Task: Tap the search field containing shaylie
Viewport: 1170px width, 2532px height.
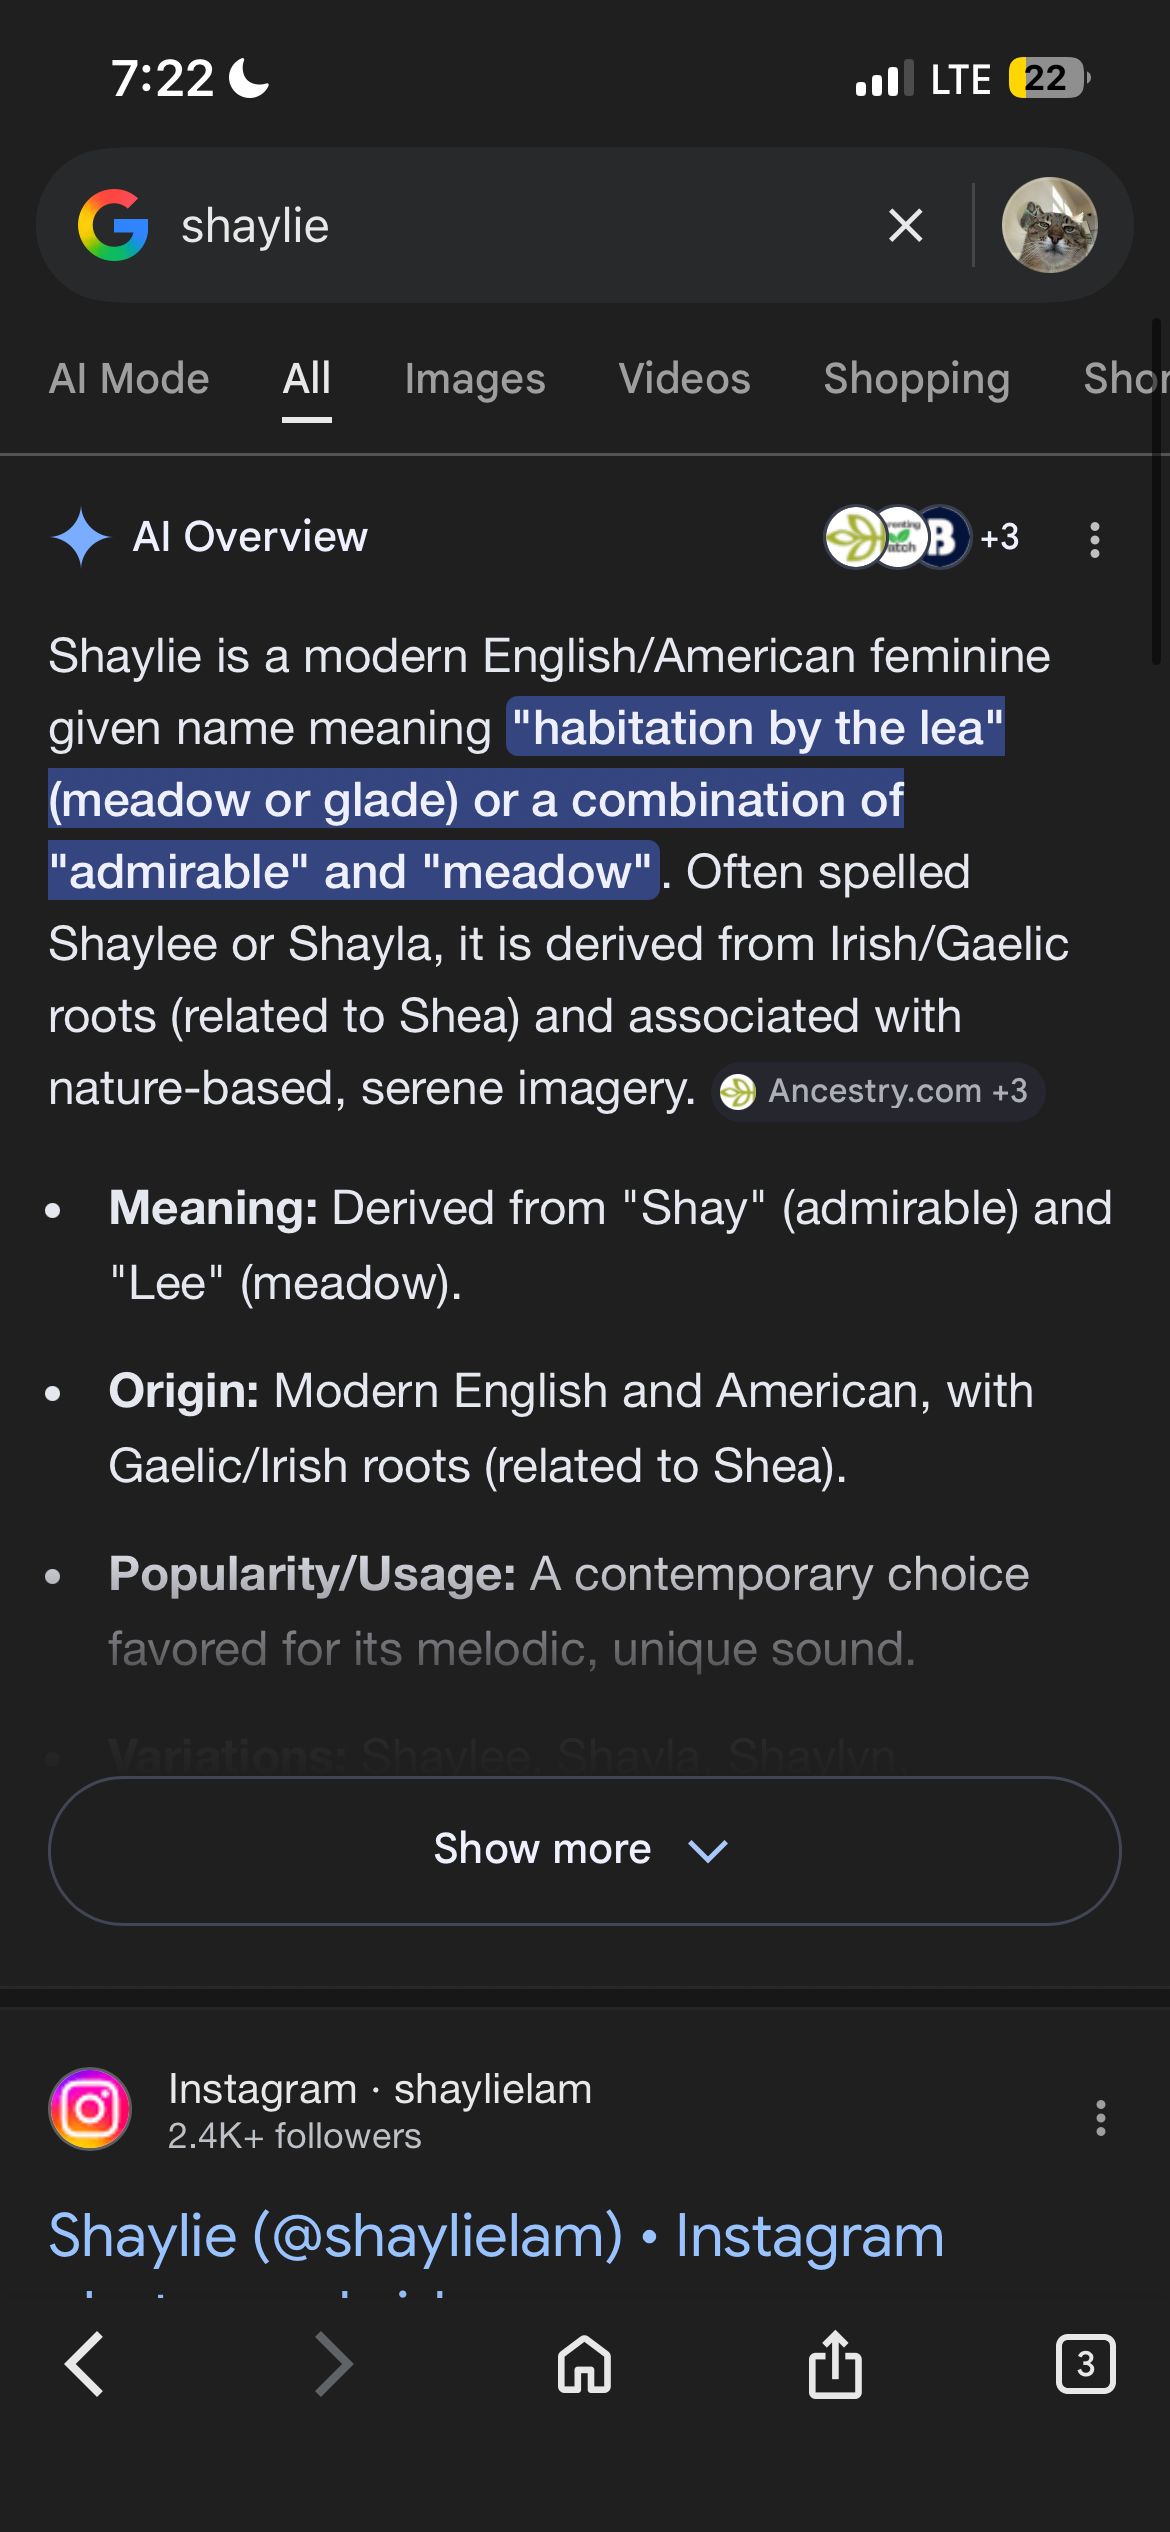Action: (x=500, y=226)
